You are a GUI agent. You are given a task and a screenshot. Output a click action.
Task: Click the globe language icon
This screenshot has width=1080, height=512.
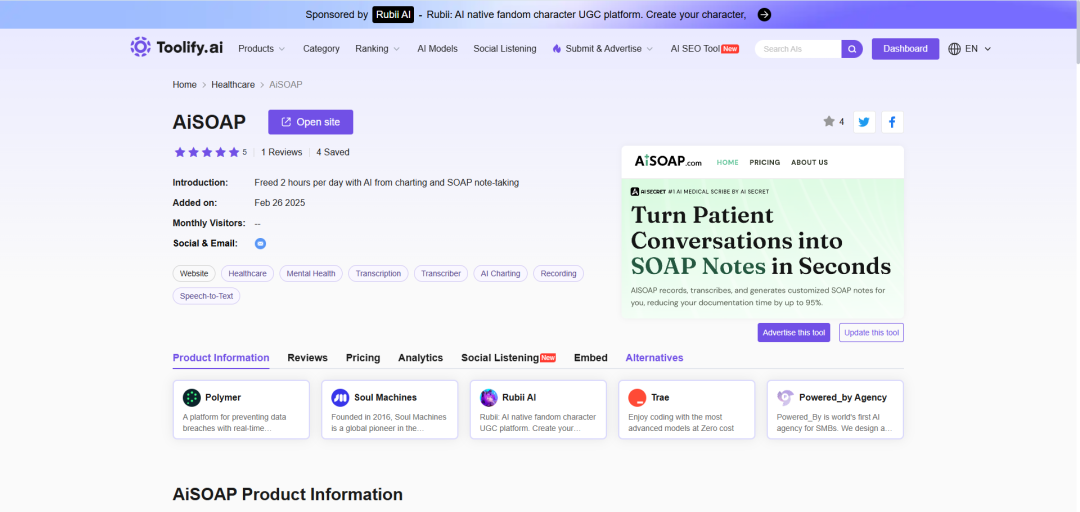(954, 49)
